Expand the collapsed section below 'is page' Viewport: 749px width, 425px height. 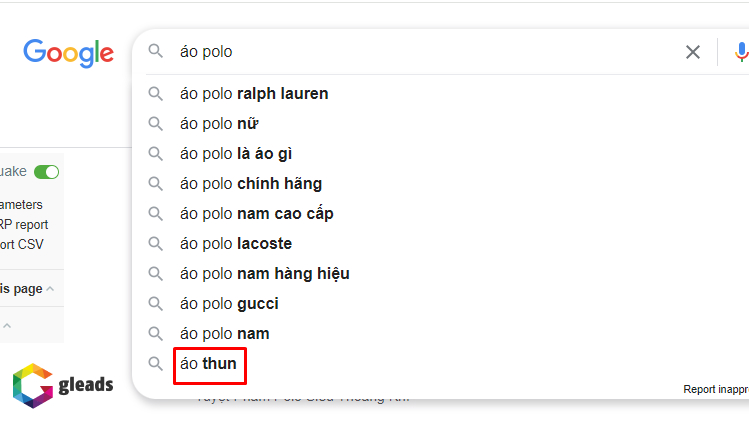(7, 326)
